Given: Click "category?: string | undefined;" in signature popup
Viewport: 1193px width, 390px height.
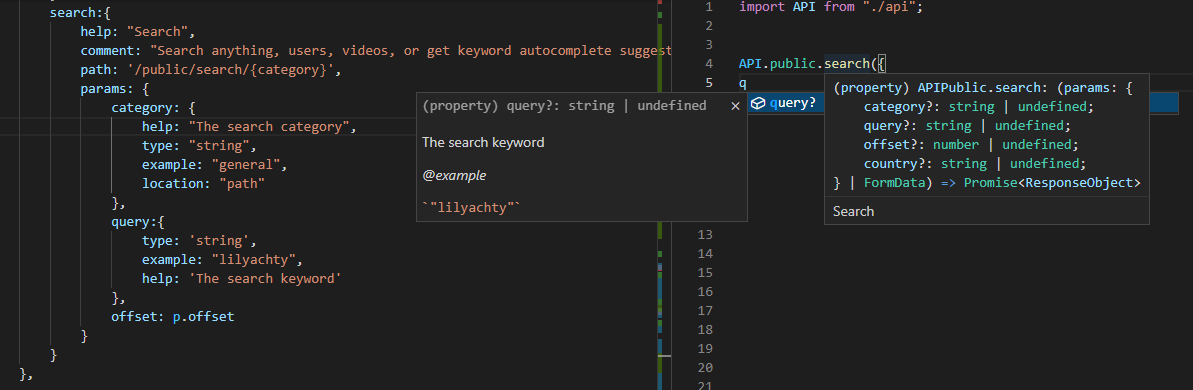Looking at the screenshot, I should pos(978,107).
